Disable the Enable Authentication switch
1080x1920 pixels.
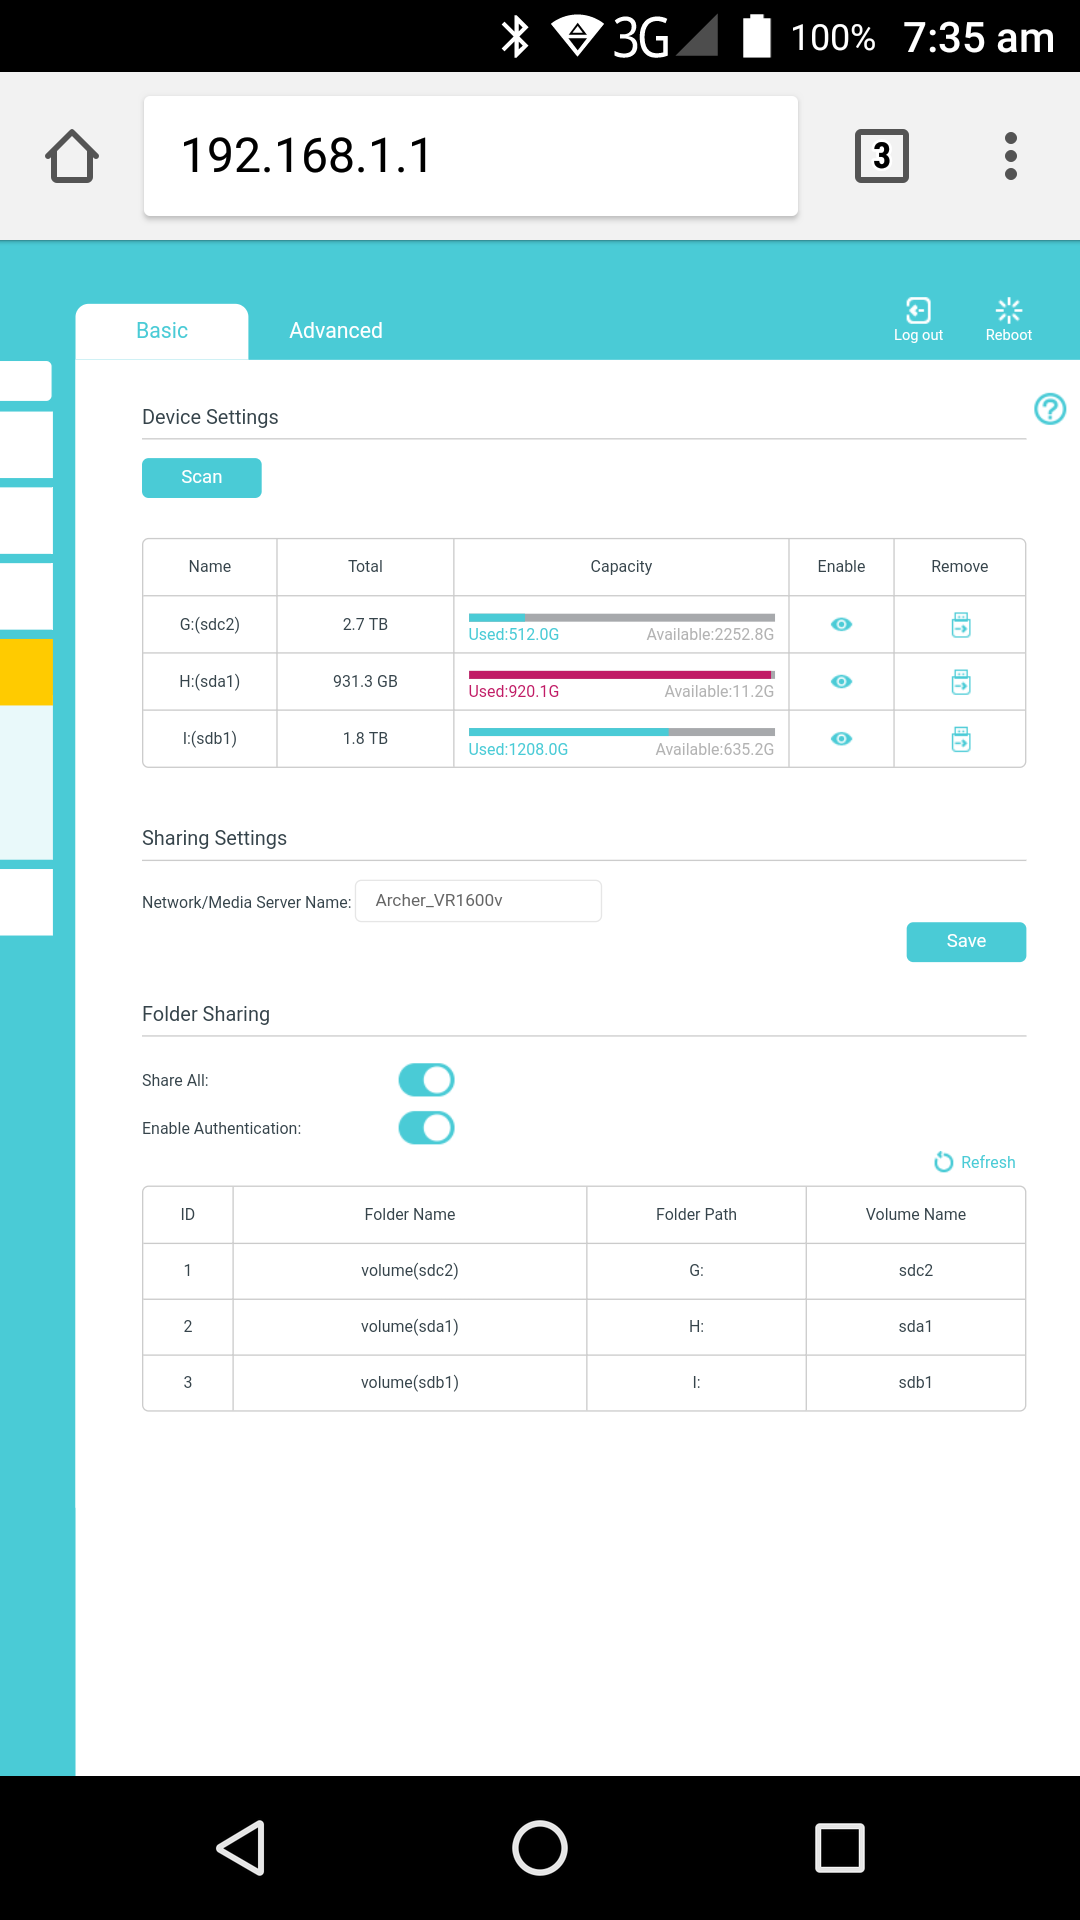(x=427, y=1128)
